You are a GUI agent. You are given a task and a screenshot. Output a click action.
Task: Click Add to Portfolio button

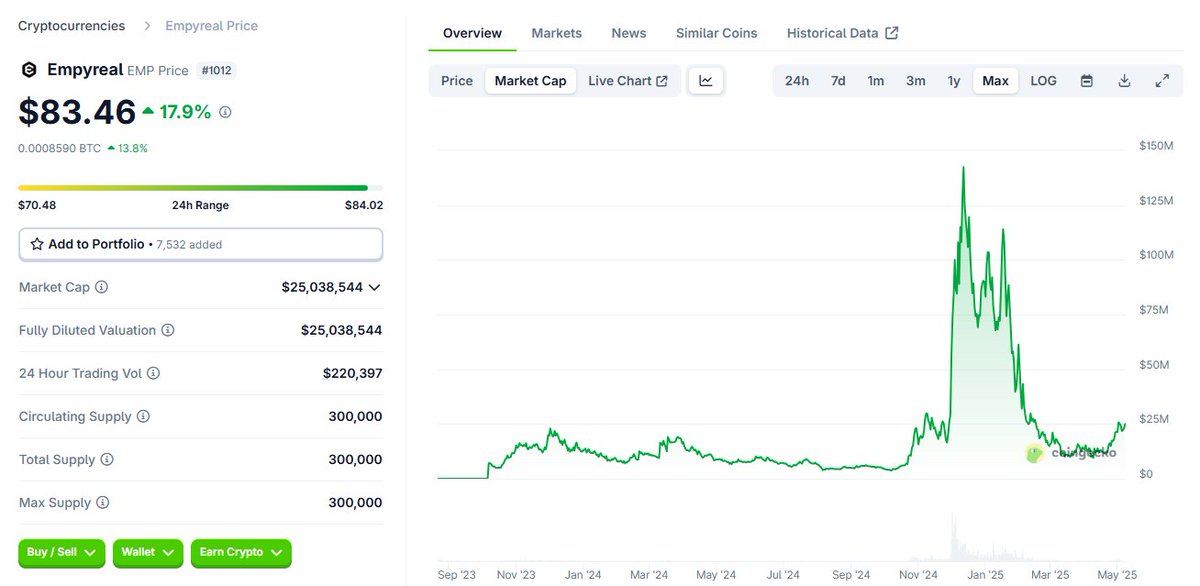point(201,244)
